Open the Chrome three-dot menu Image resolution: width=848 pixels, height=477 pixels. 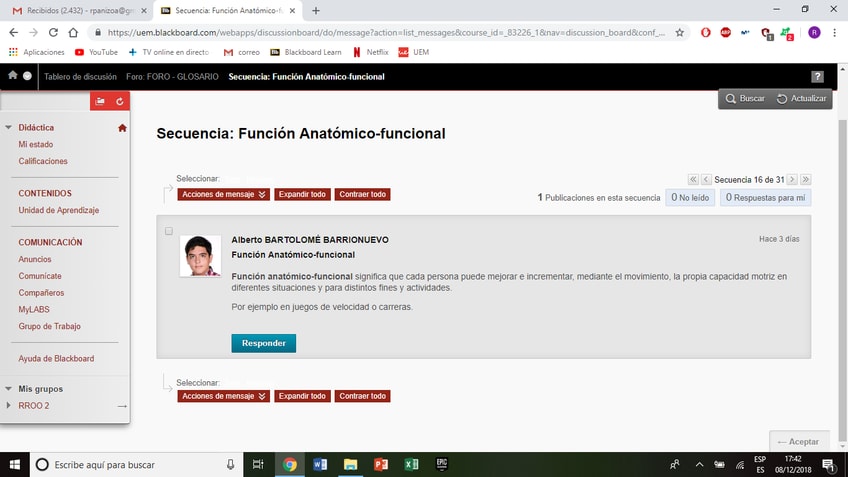[x=834, y=32]
